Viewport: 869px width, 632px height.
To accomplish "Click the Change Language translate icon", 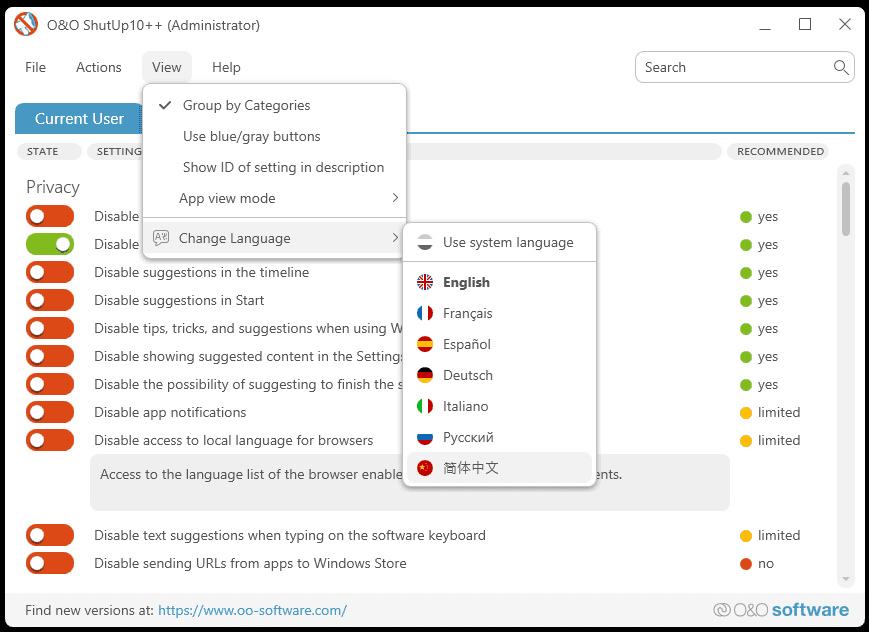I will [160, 238].
